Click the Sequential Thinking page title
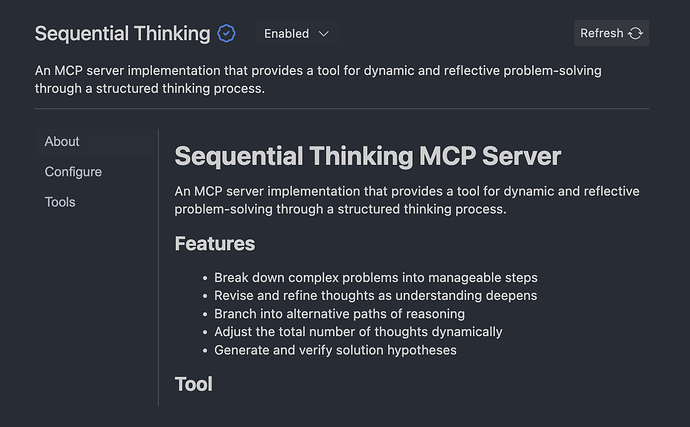Screen dimensions: 690x427 pyautogui.click(x=122, y=33)
